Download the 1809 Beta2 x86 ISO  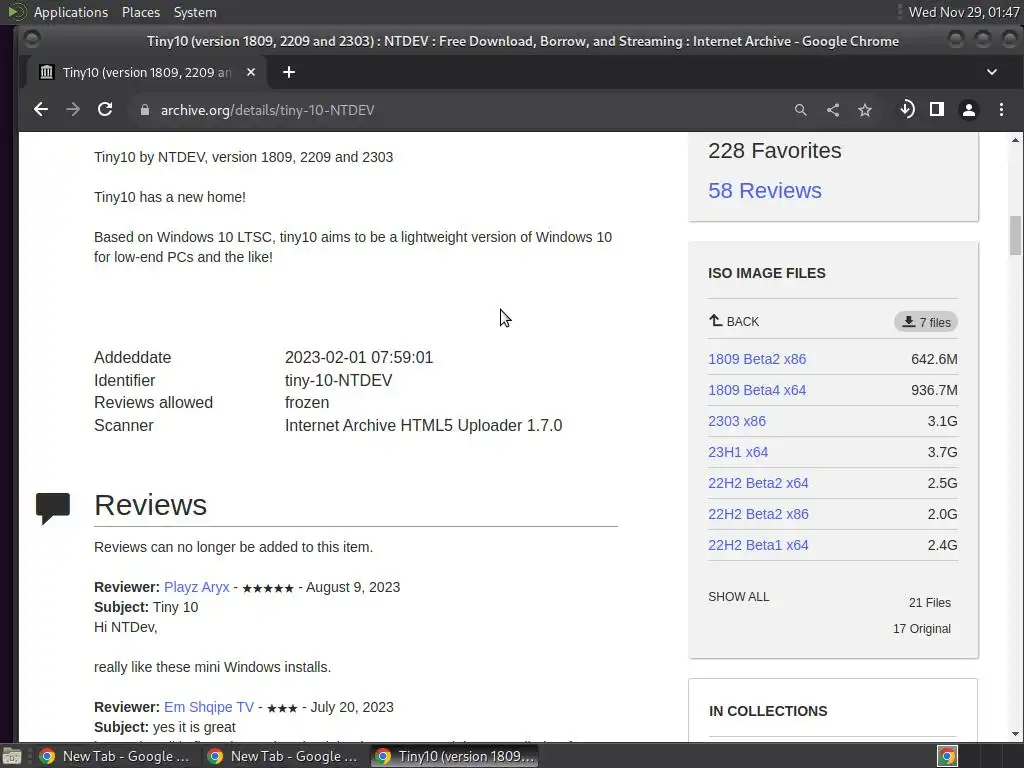[757, 359]
